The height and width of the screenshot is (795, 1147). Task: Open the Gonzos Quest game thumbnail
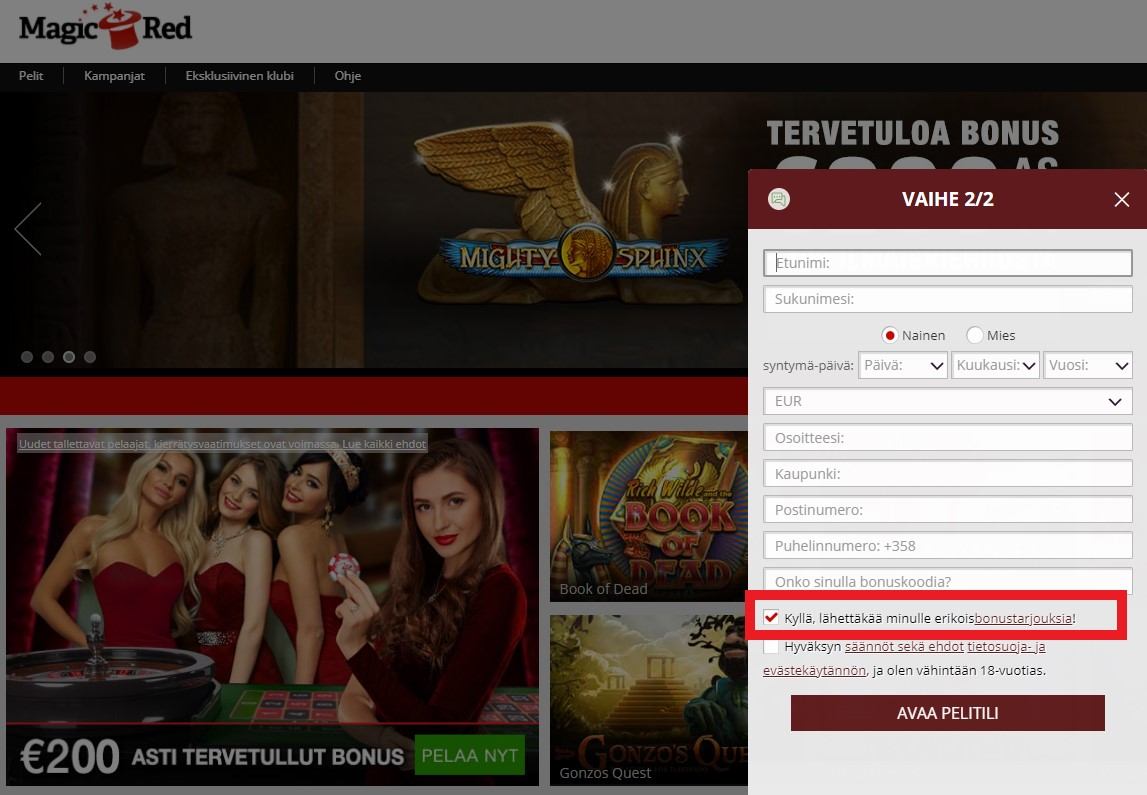pyautogui.click(x=648, y=699)
